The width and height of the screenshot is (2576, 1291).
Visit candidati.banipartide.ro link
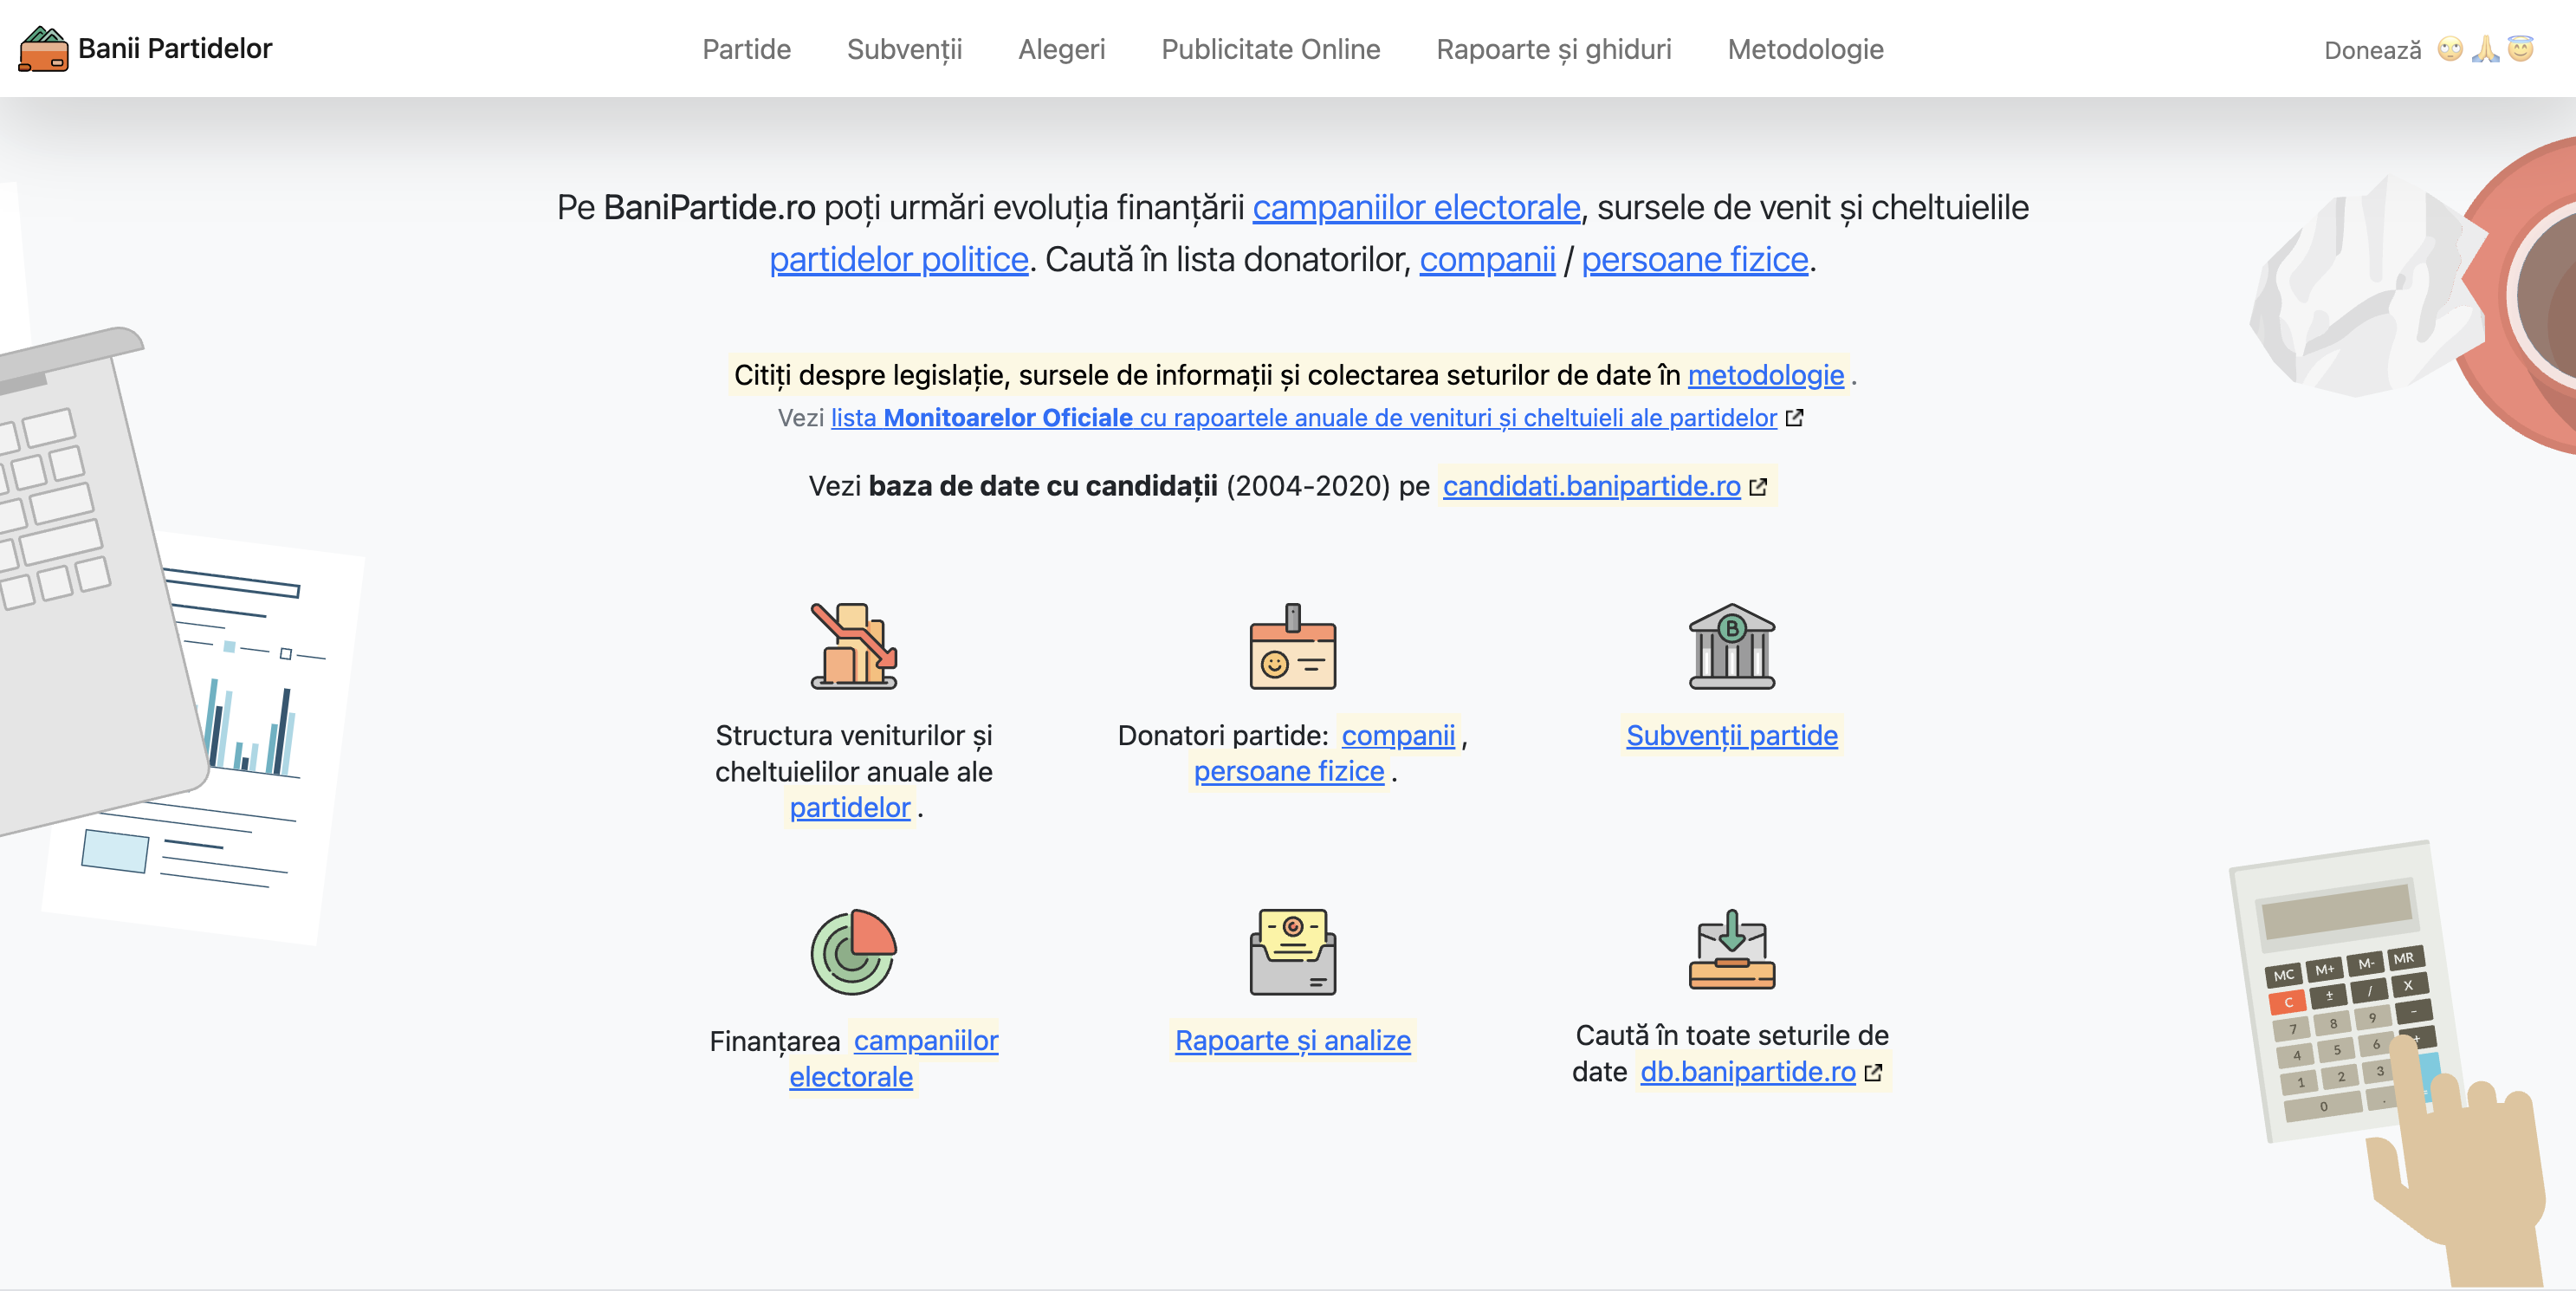(1591, 486)
